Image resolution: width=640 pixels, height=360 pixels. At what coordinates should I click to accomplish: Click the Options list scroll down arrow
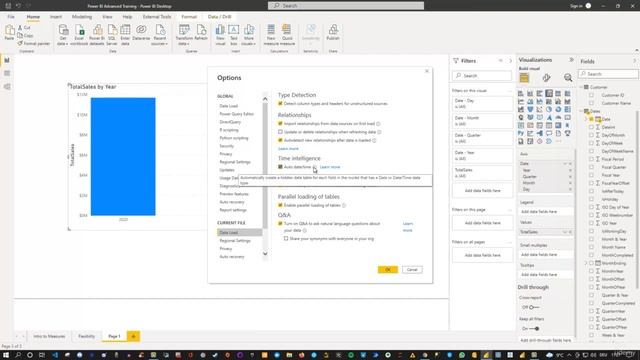coord(265,254)
